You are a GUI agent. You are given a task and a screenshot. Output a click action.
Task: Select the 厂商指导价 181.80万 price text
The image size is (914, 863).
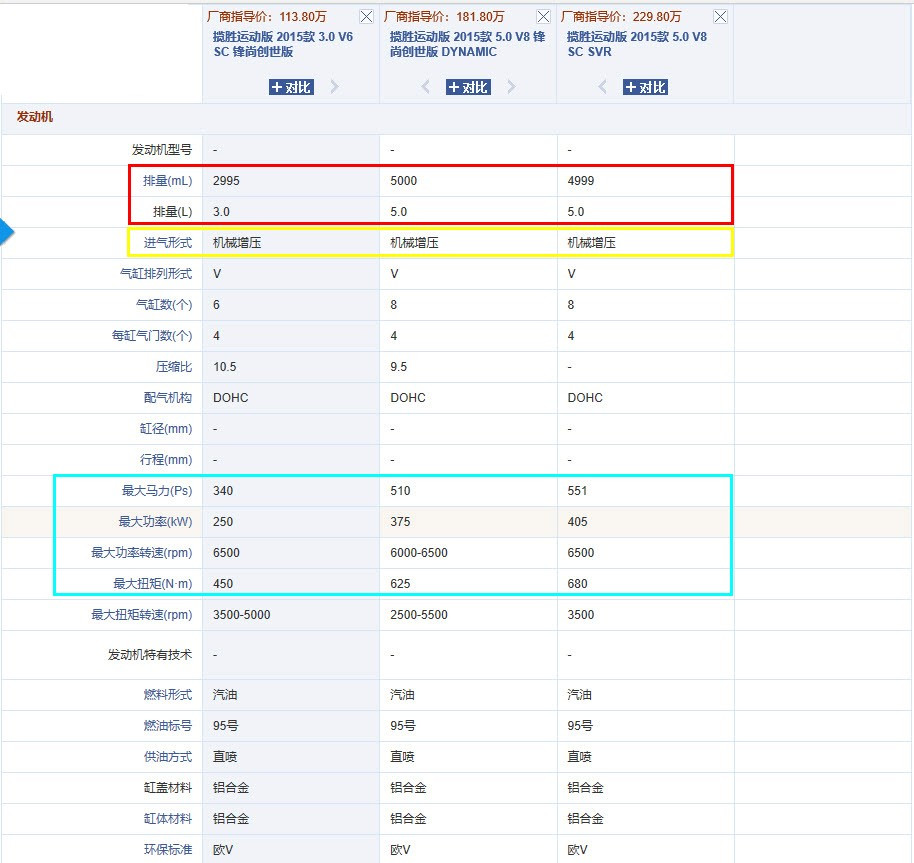pyautogui.click(x=444, y=16)
